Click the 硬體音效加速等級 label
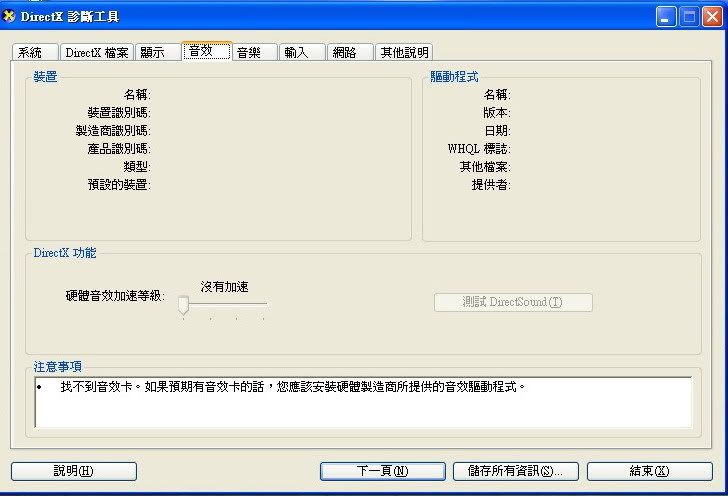Screen dimensions: 728x496 [x=115, y=296]
